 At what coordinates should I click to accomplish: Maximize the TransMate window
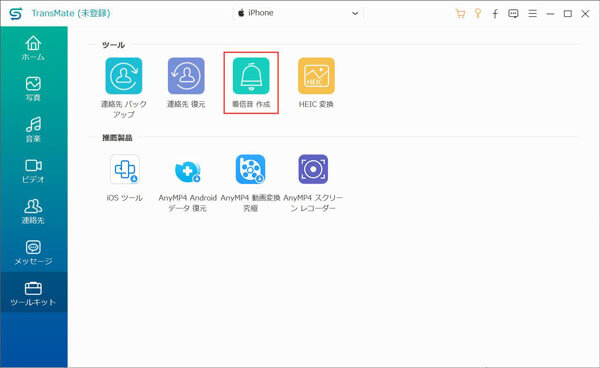point(568,14)
